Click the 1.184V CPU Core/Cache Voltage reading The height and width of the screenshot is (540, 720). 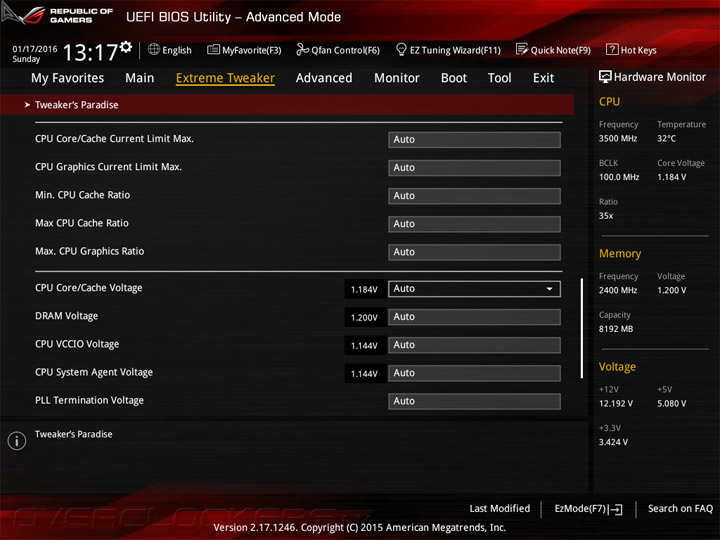tap(364, 289)
